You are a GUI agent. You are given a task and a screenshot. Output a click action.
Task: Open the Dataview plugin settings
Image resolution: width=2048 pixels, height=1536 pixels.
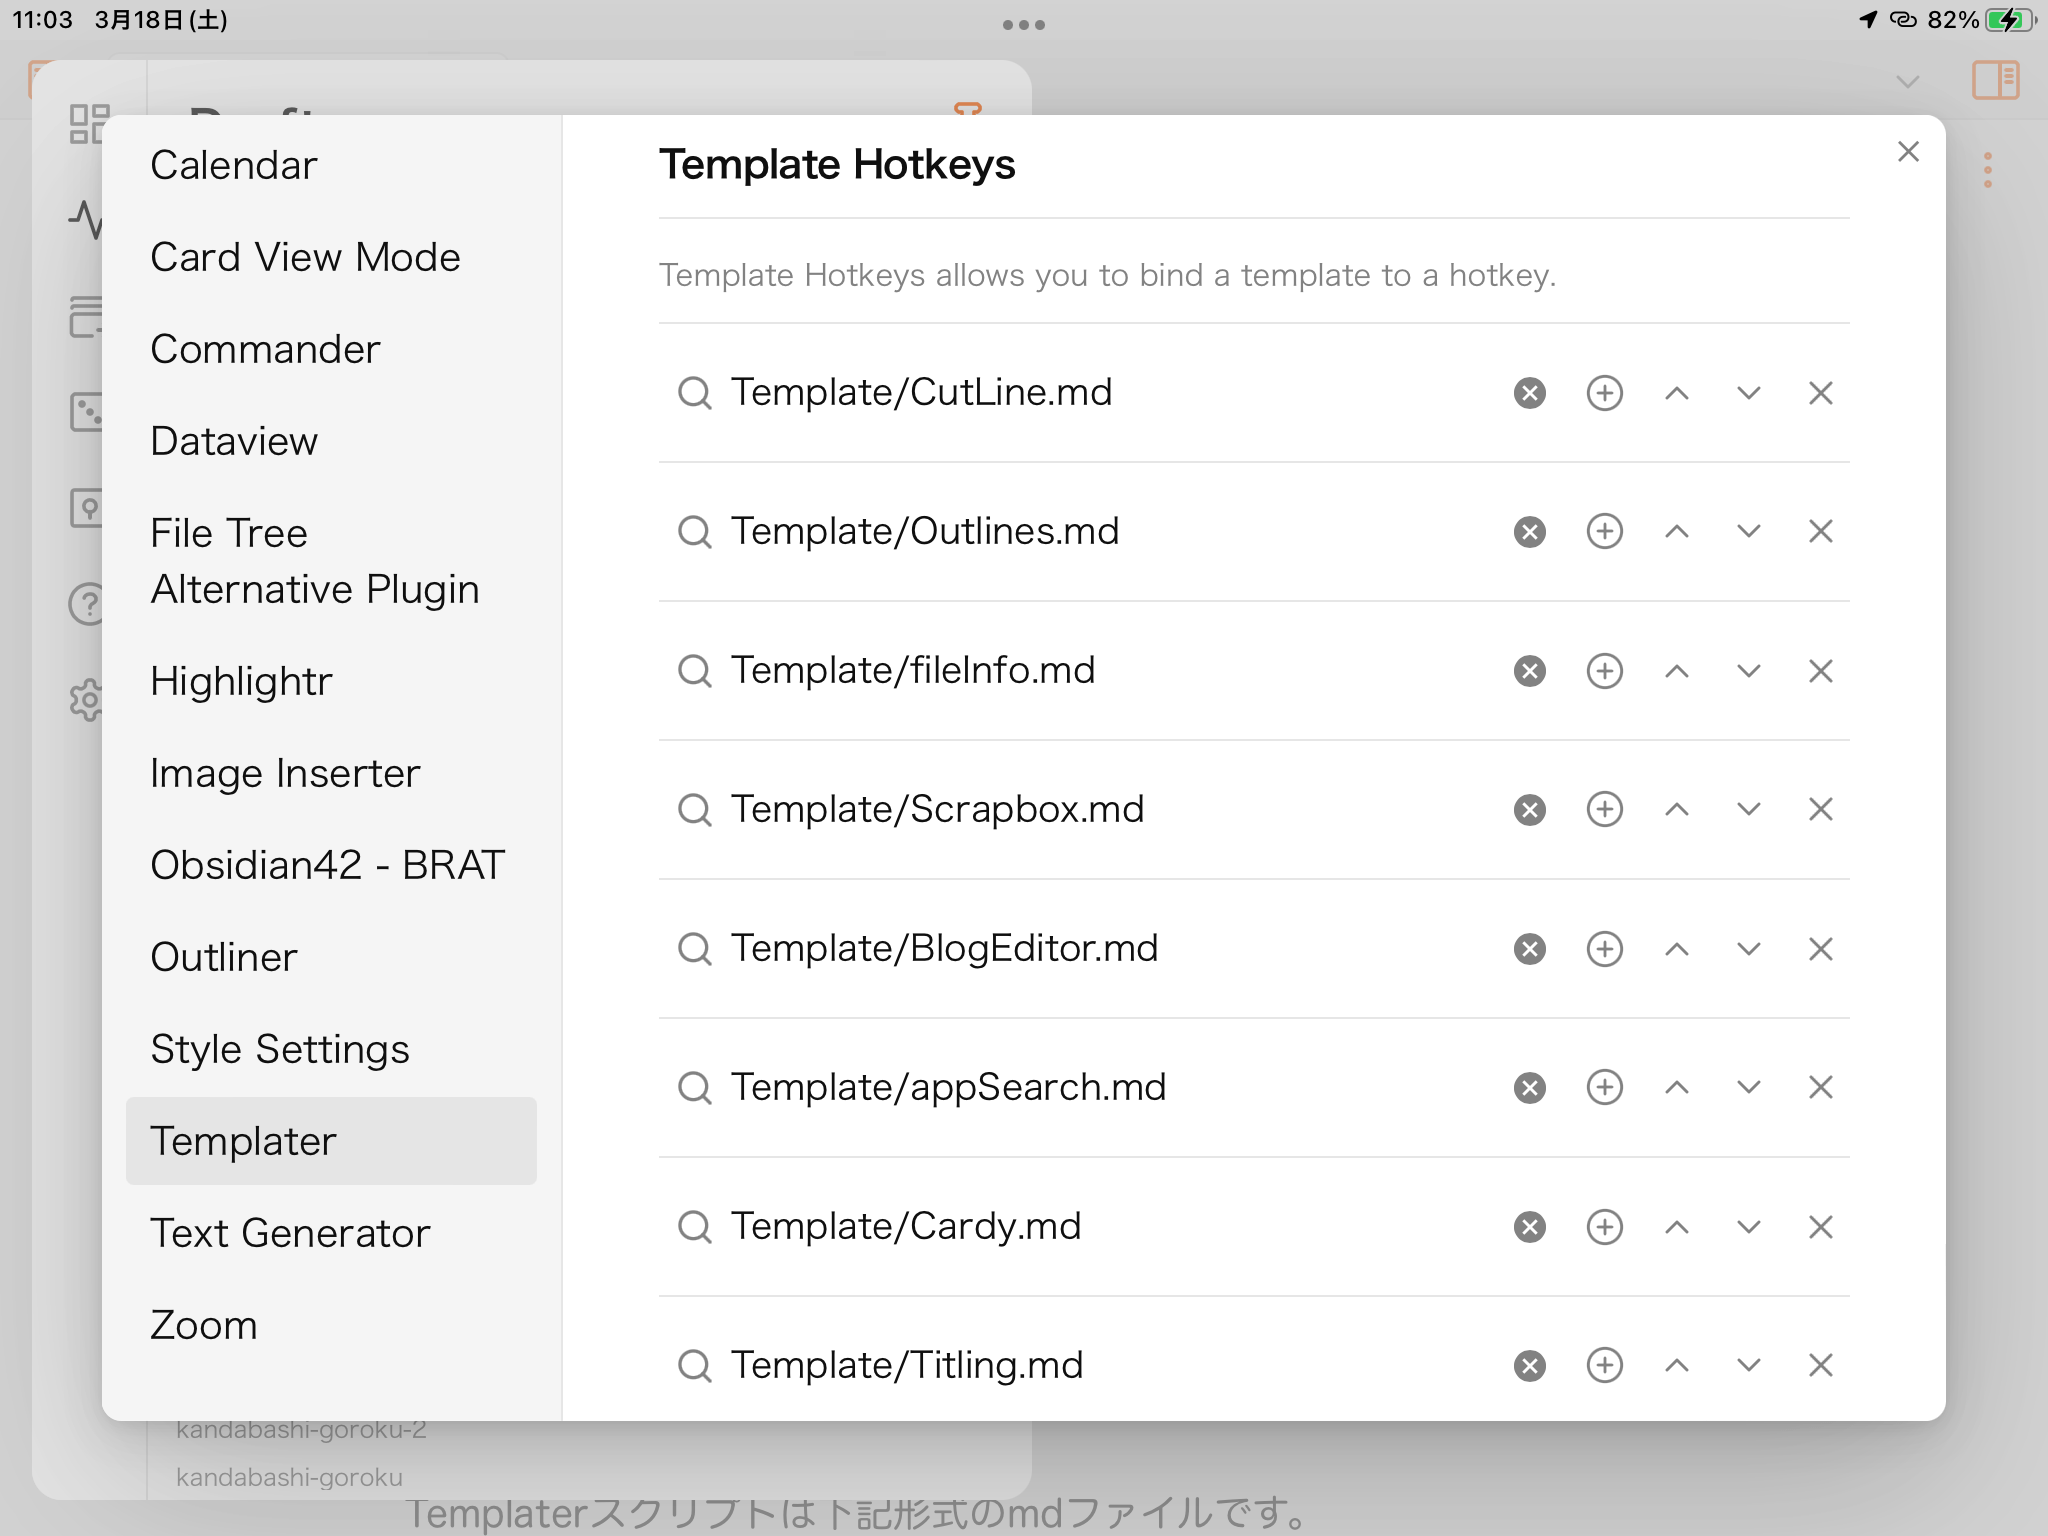(x=234, y=441)
